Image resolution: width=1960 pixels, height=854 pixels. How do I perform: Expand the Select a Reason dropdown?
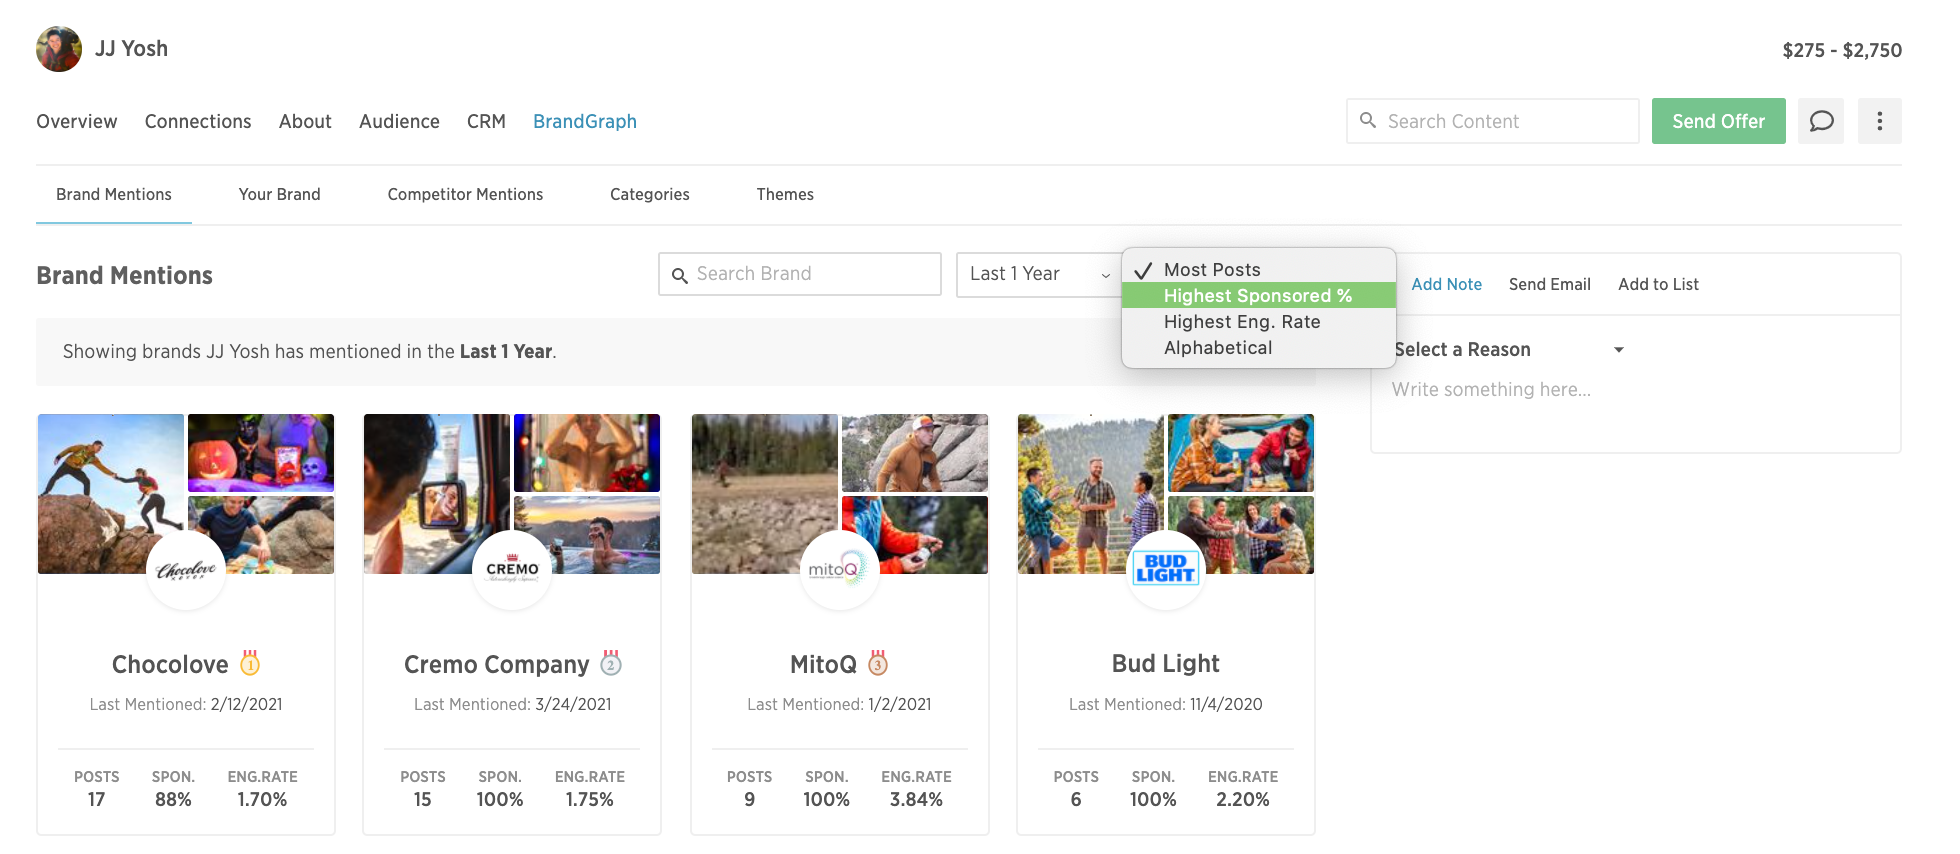[1509, 349]
